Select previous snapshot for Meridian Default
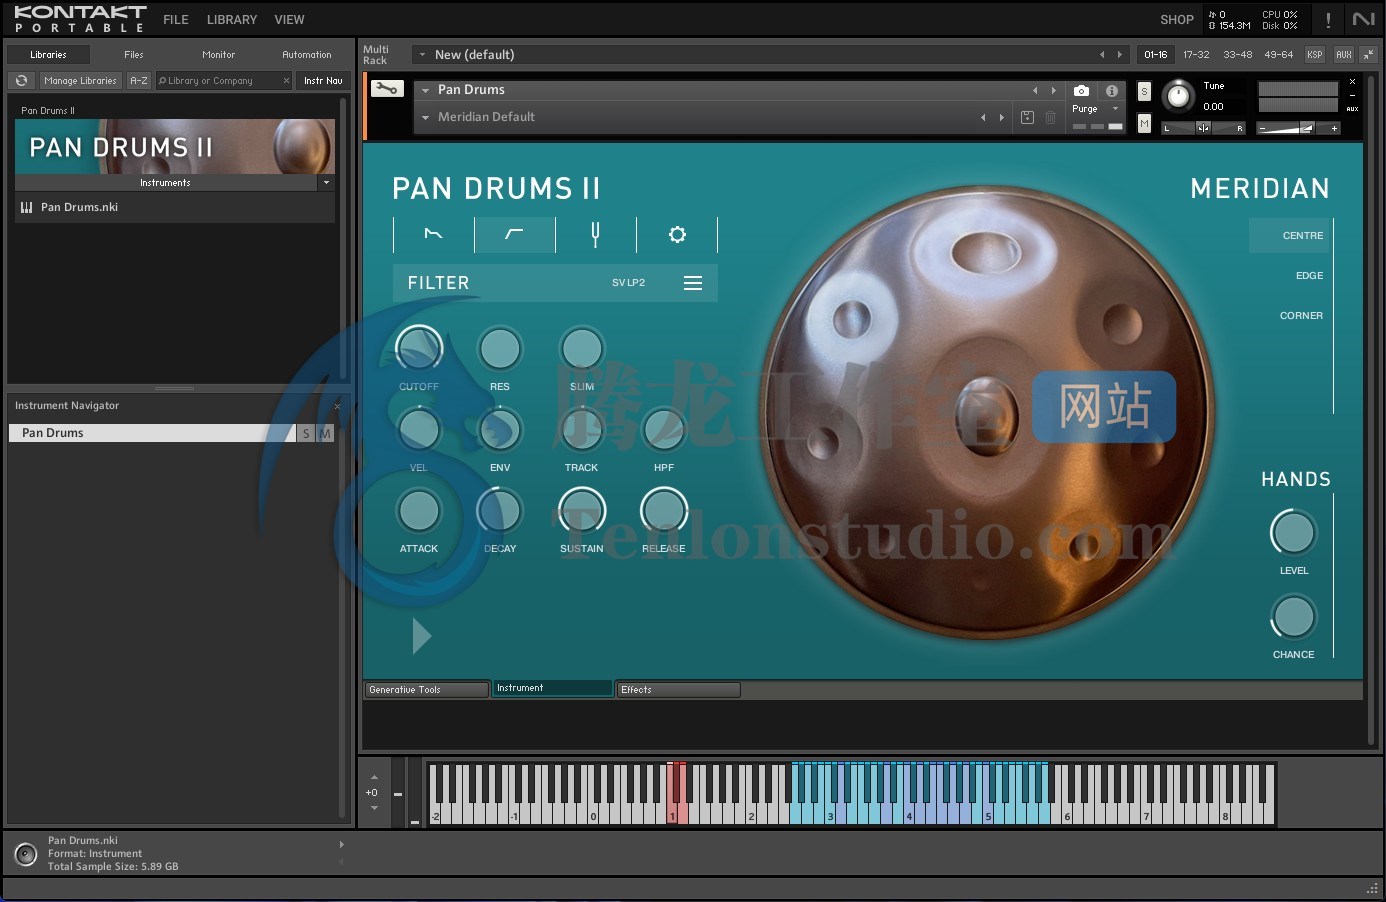Screen dimensions: 1386x902 click(x=983, y=117)
